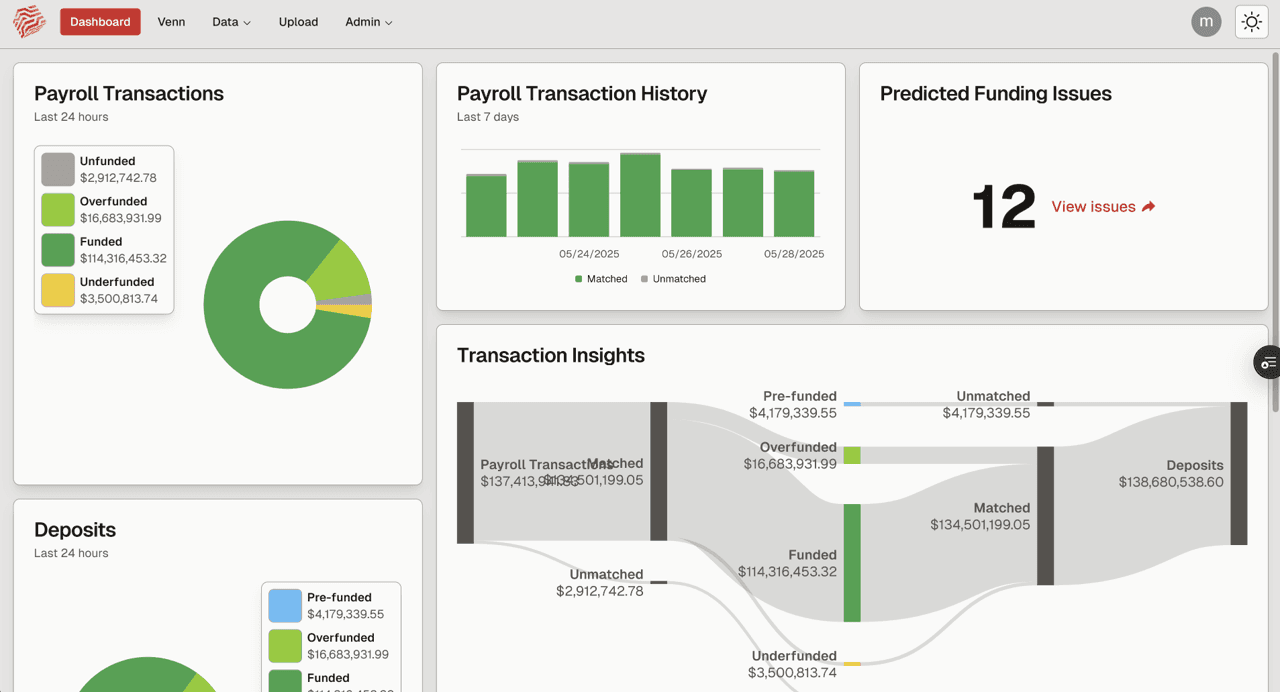This screenshot has height=692, width=1280.
Task: Toggle the Matched series in chart legend
Action: [x=601, y=279]
